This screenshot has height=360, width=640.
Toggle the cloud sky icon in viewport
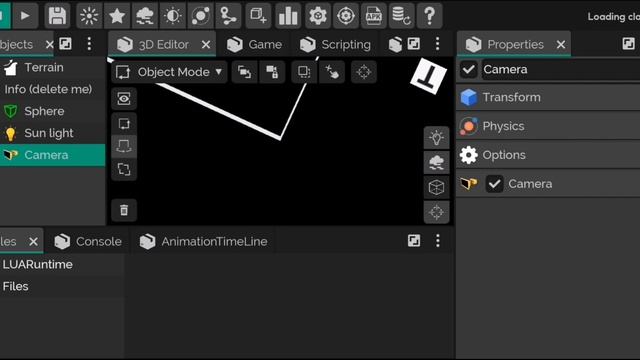[x=436, y=162]
